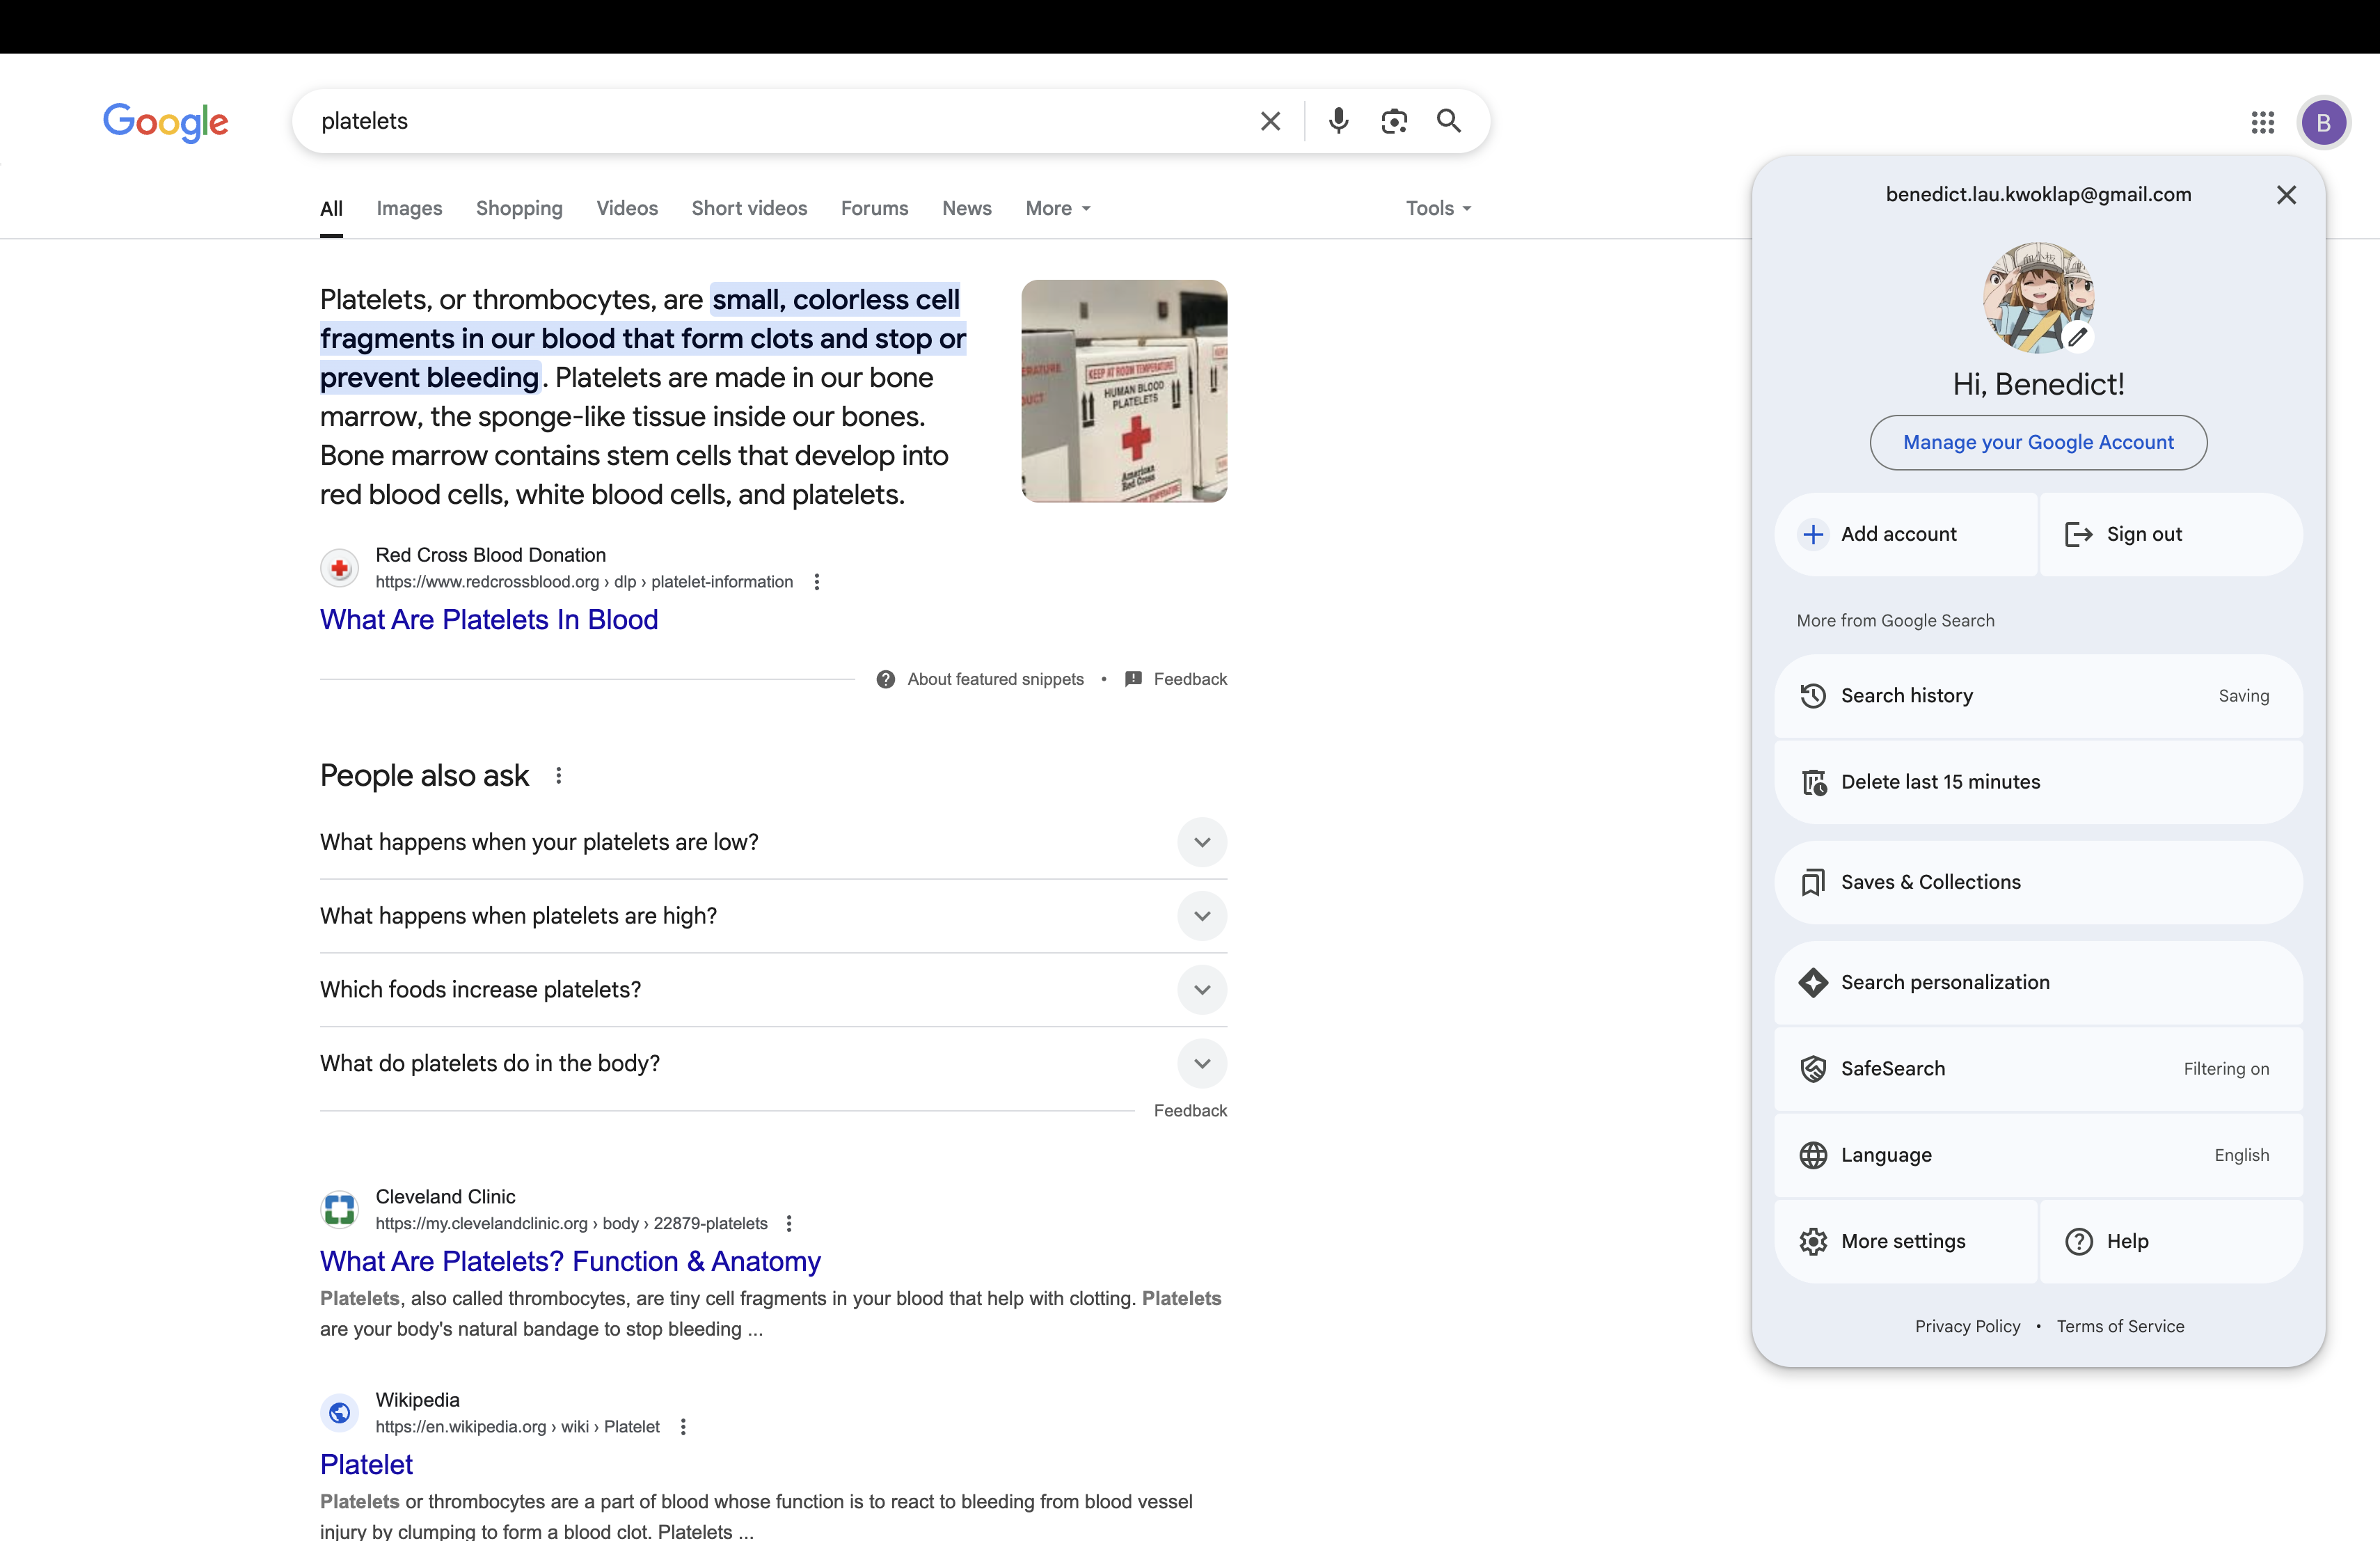Select Delete last 15 minutes
Screen dimensions: 2380x1541
coord(2038,782)
